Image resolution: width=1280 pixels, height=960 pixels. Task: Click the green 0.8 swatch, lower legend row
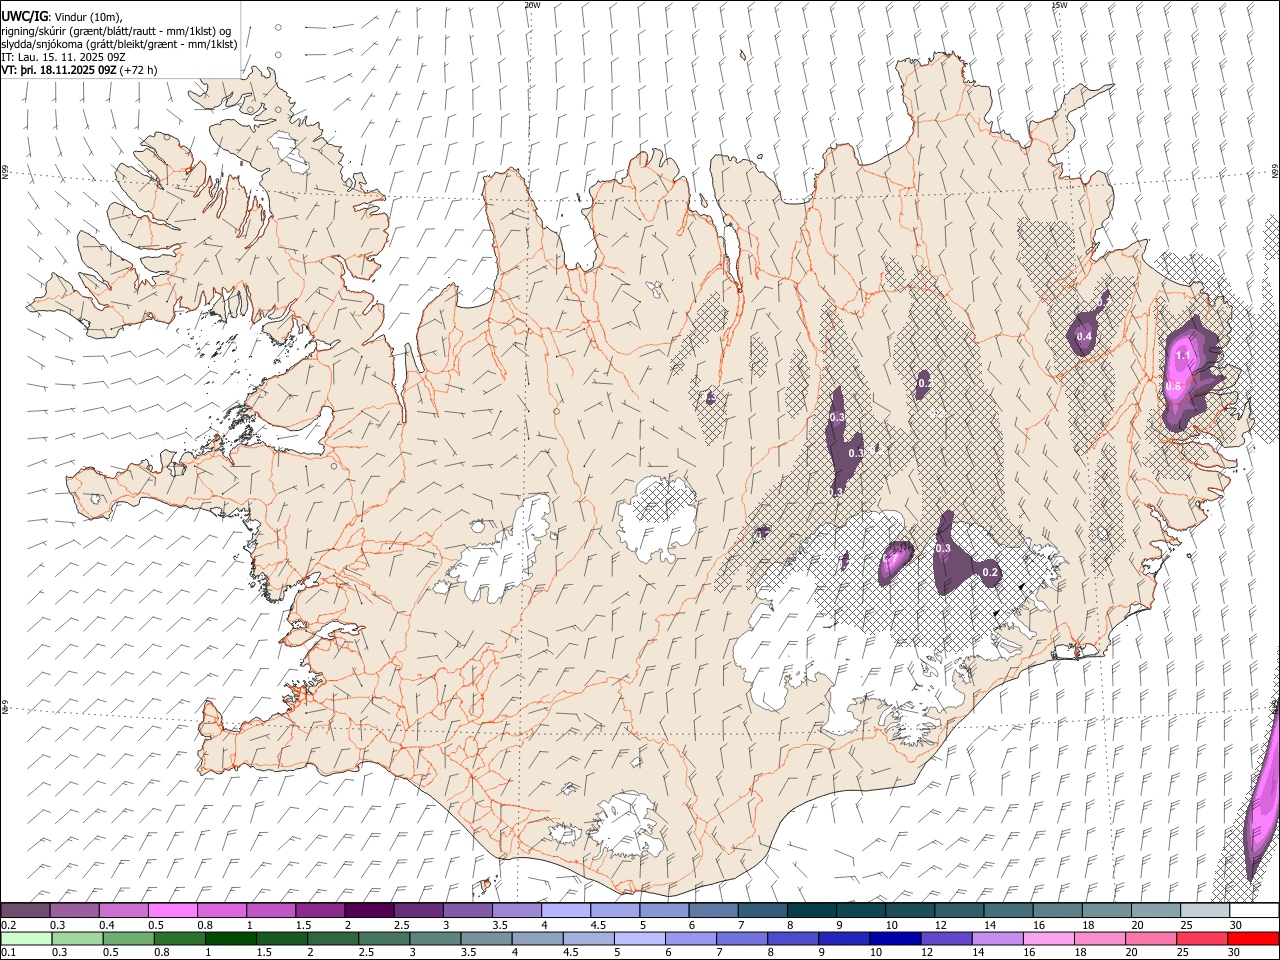[179, 938]
